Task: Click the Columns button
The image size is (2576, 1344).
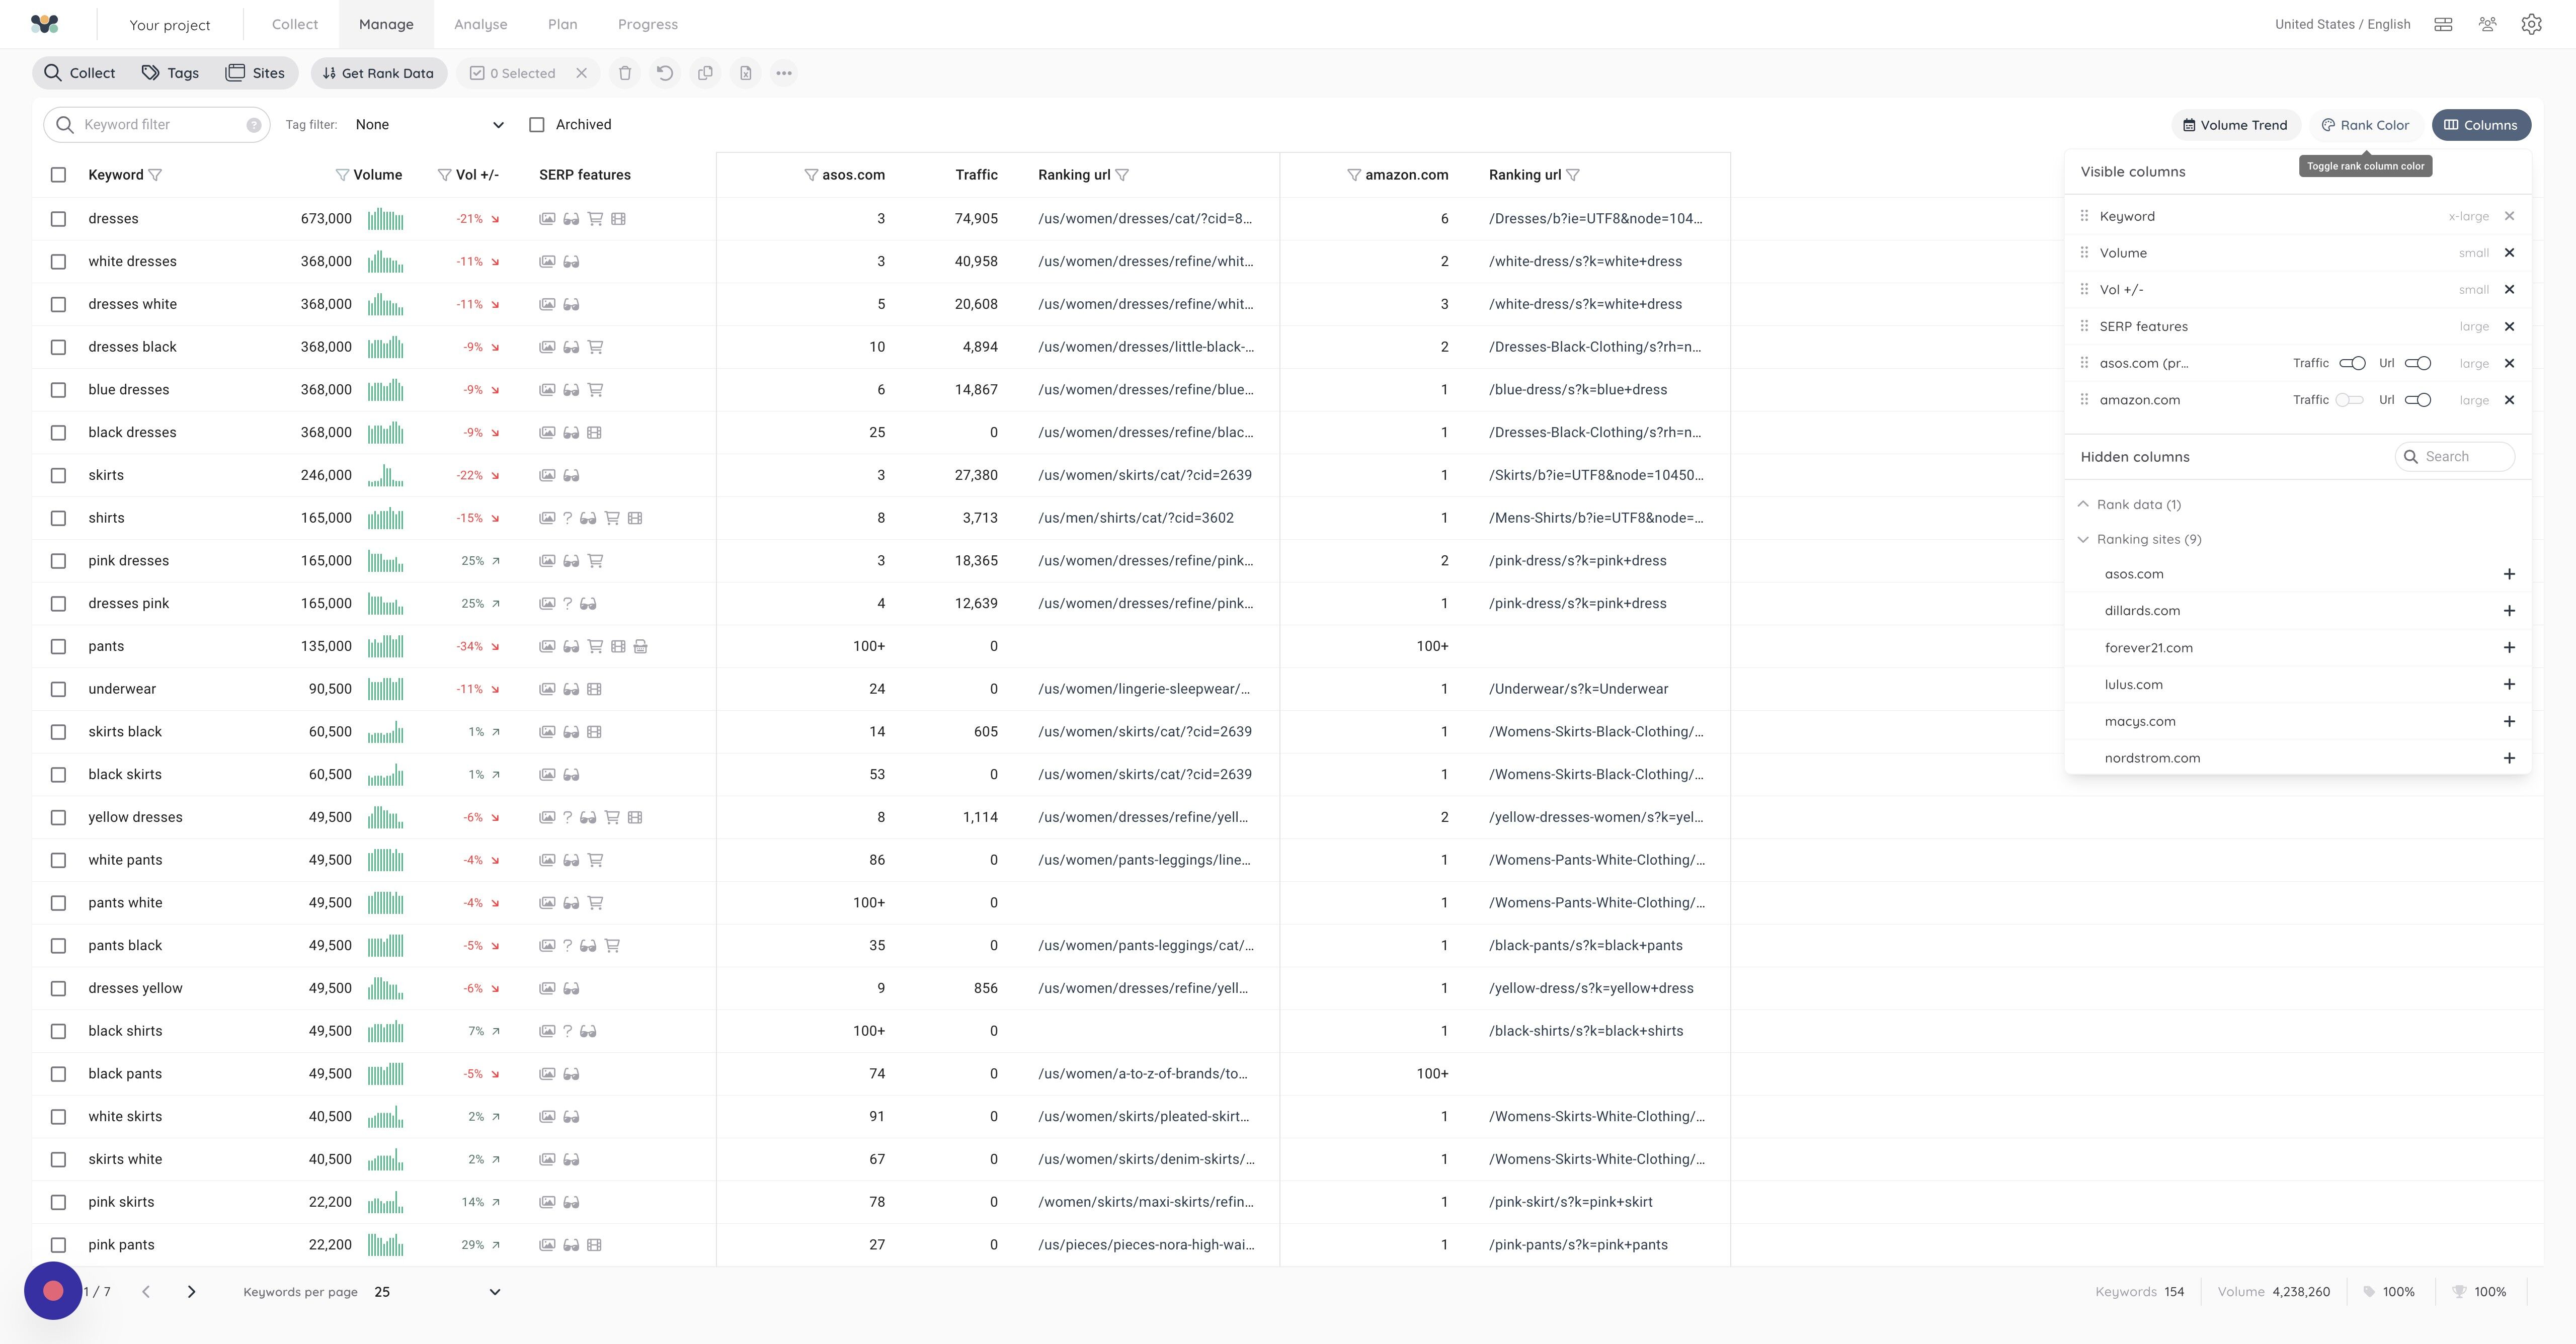Action: click(2481, 125)
